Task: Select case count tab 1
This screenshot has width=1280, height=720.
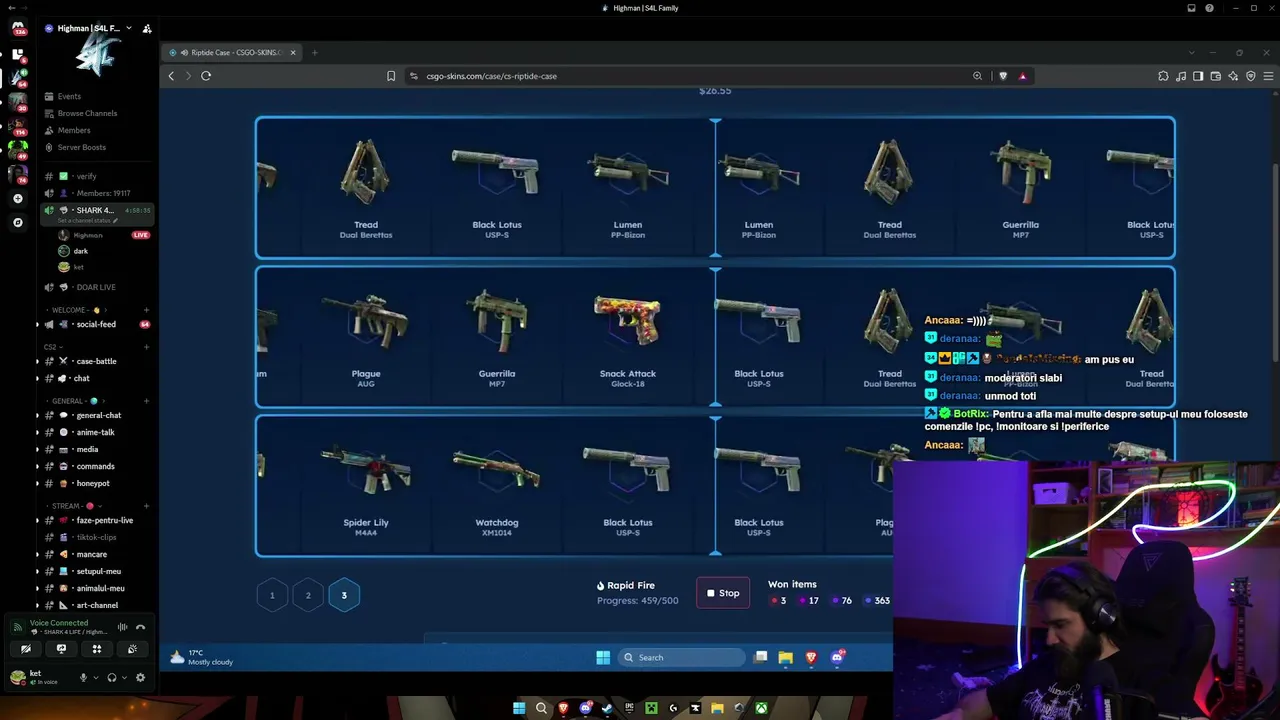Action: coord(272,595)
